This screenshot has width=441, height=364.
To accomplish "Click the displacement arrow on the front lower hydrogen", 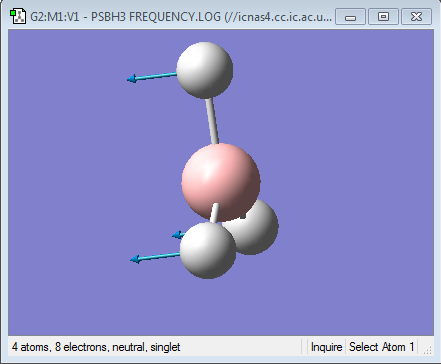I will pos(155,257).
